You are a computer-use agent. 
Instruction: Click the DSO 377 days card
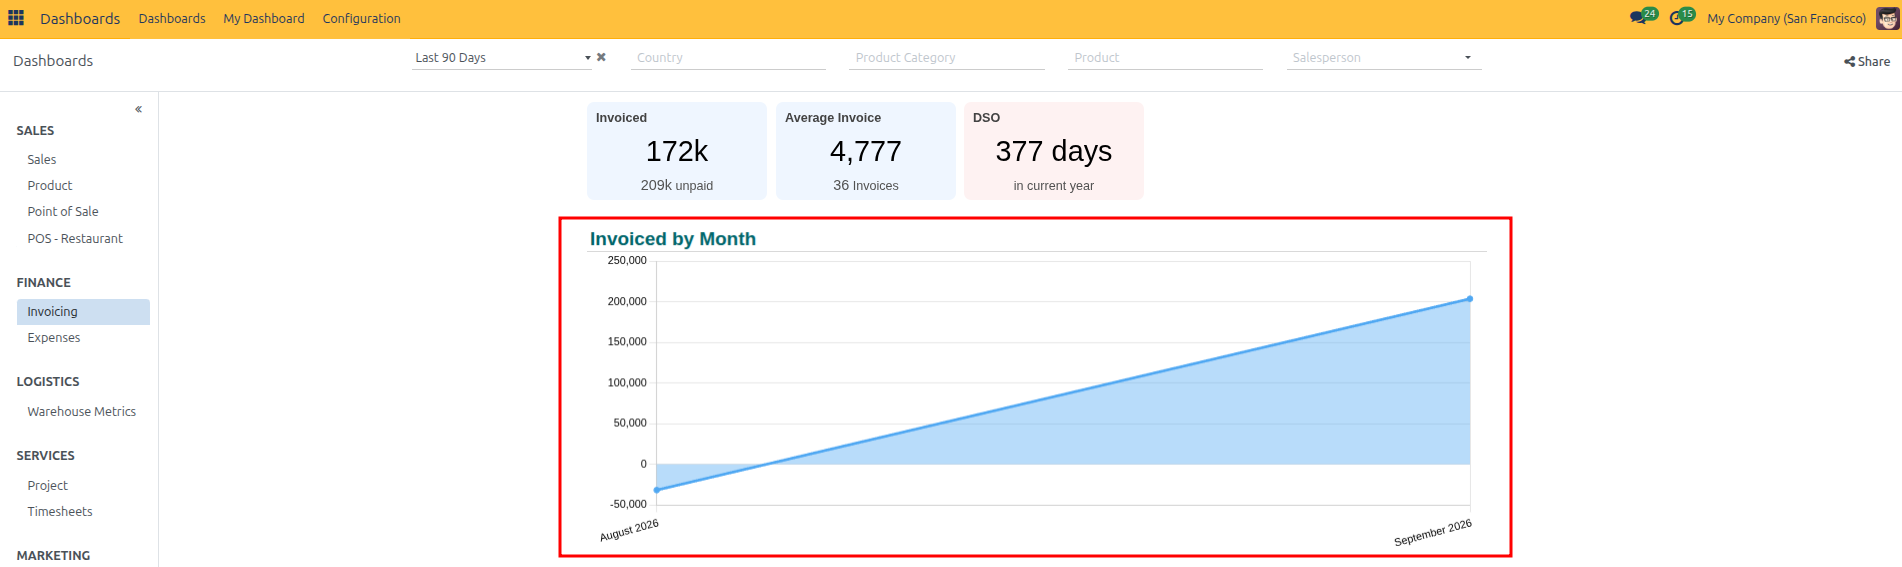[1054, 151]
